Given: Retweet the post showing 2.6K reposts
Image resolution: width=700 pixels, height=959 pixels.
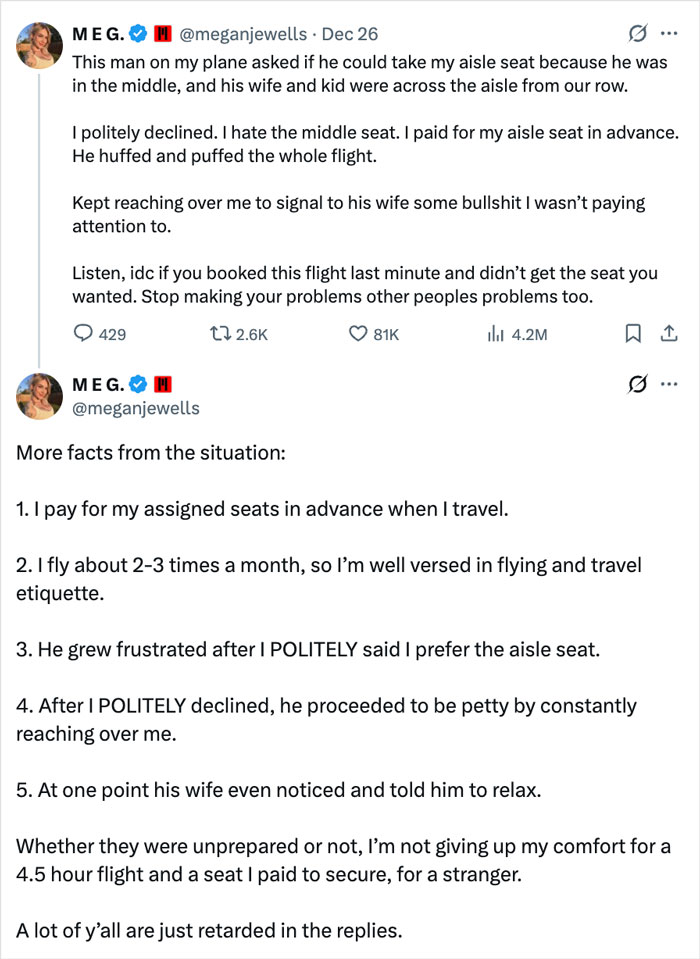Looking at the screenshot, I should point(235,334).
